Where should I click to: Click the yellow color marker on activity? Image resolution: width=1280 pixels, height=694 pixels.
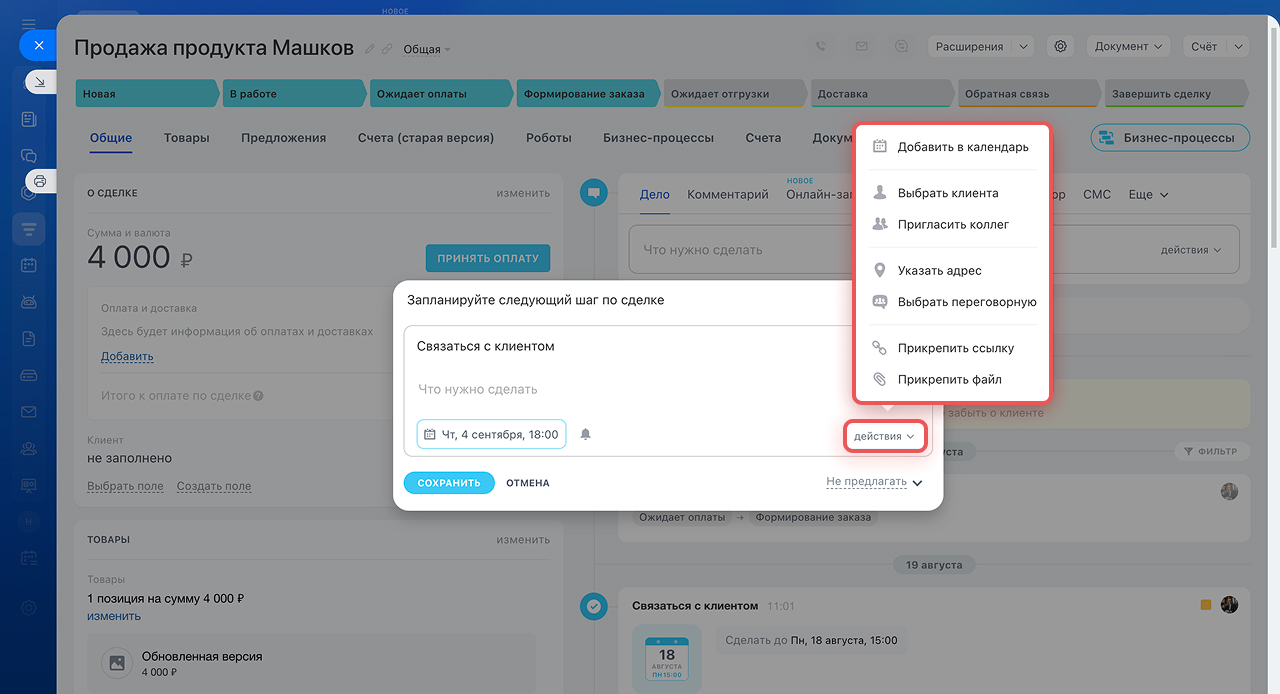[x=1206, y=605]
